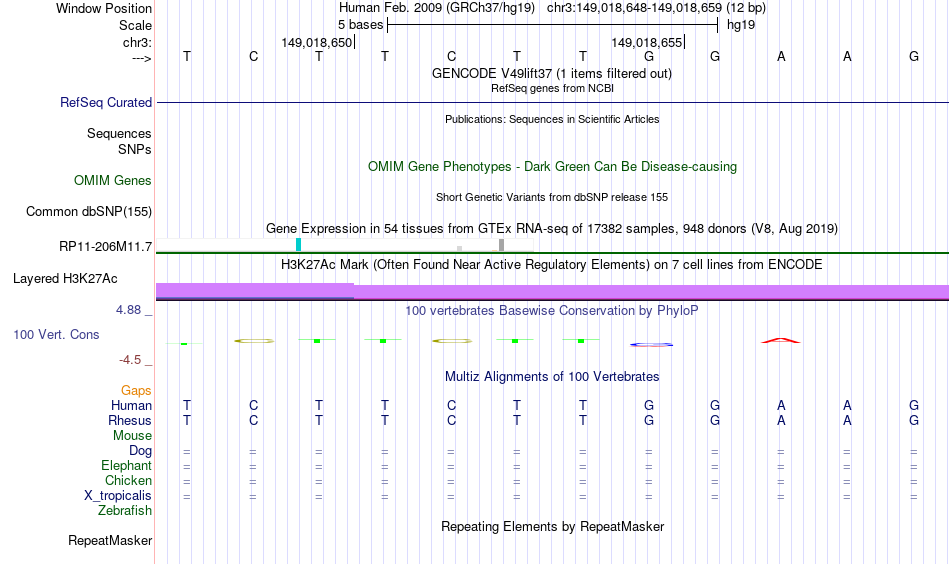Click Publications: Sequences in Scientific Articles title
The width and height of the screenshot is (950, 564).
(552, 119)
